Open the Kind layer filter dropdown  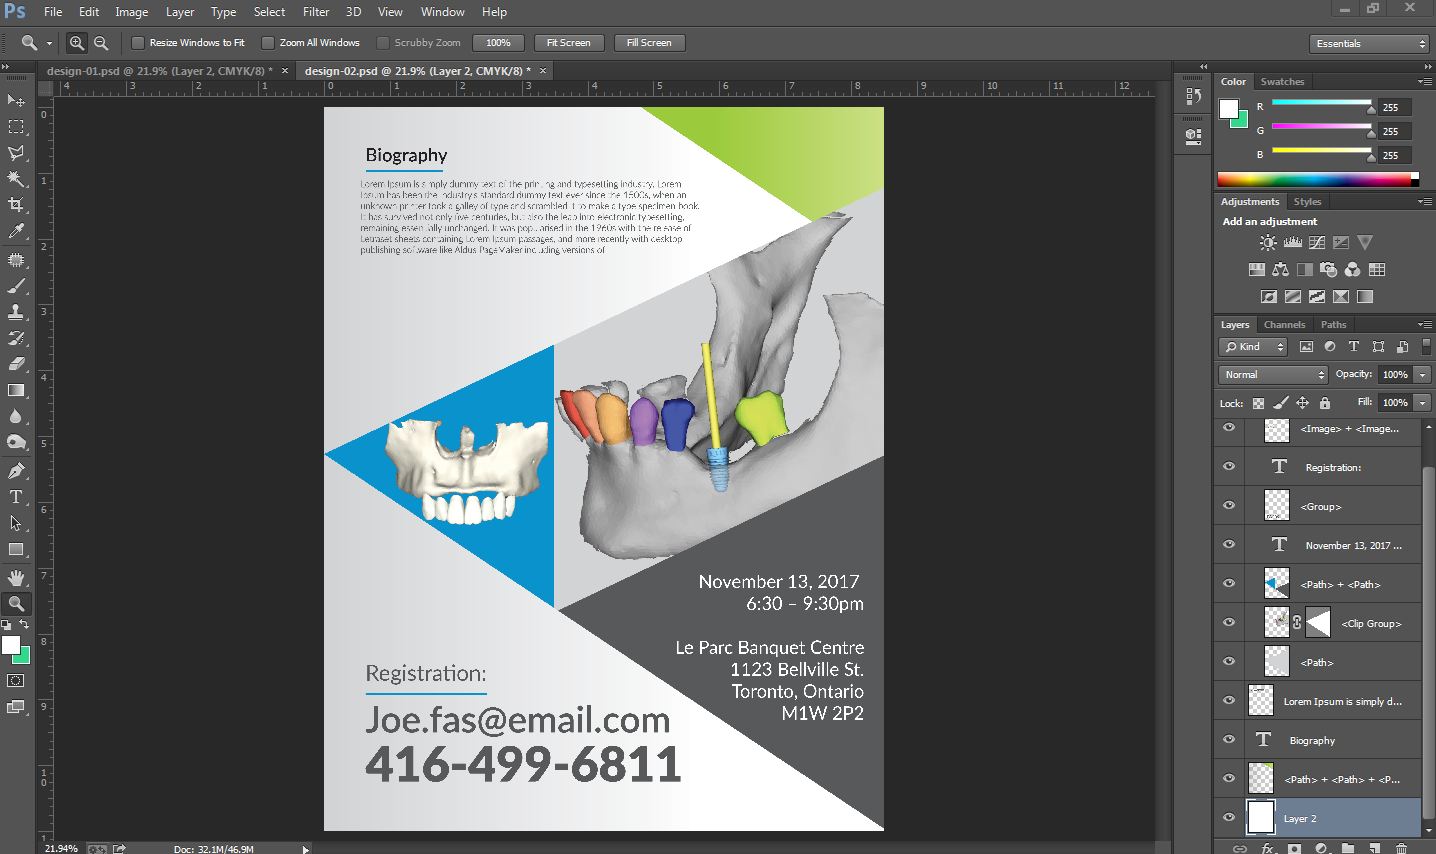1253,347
